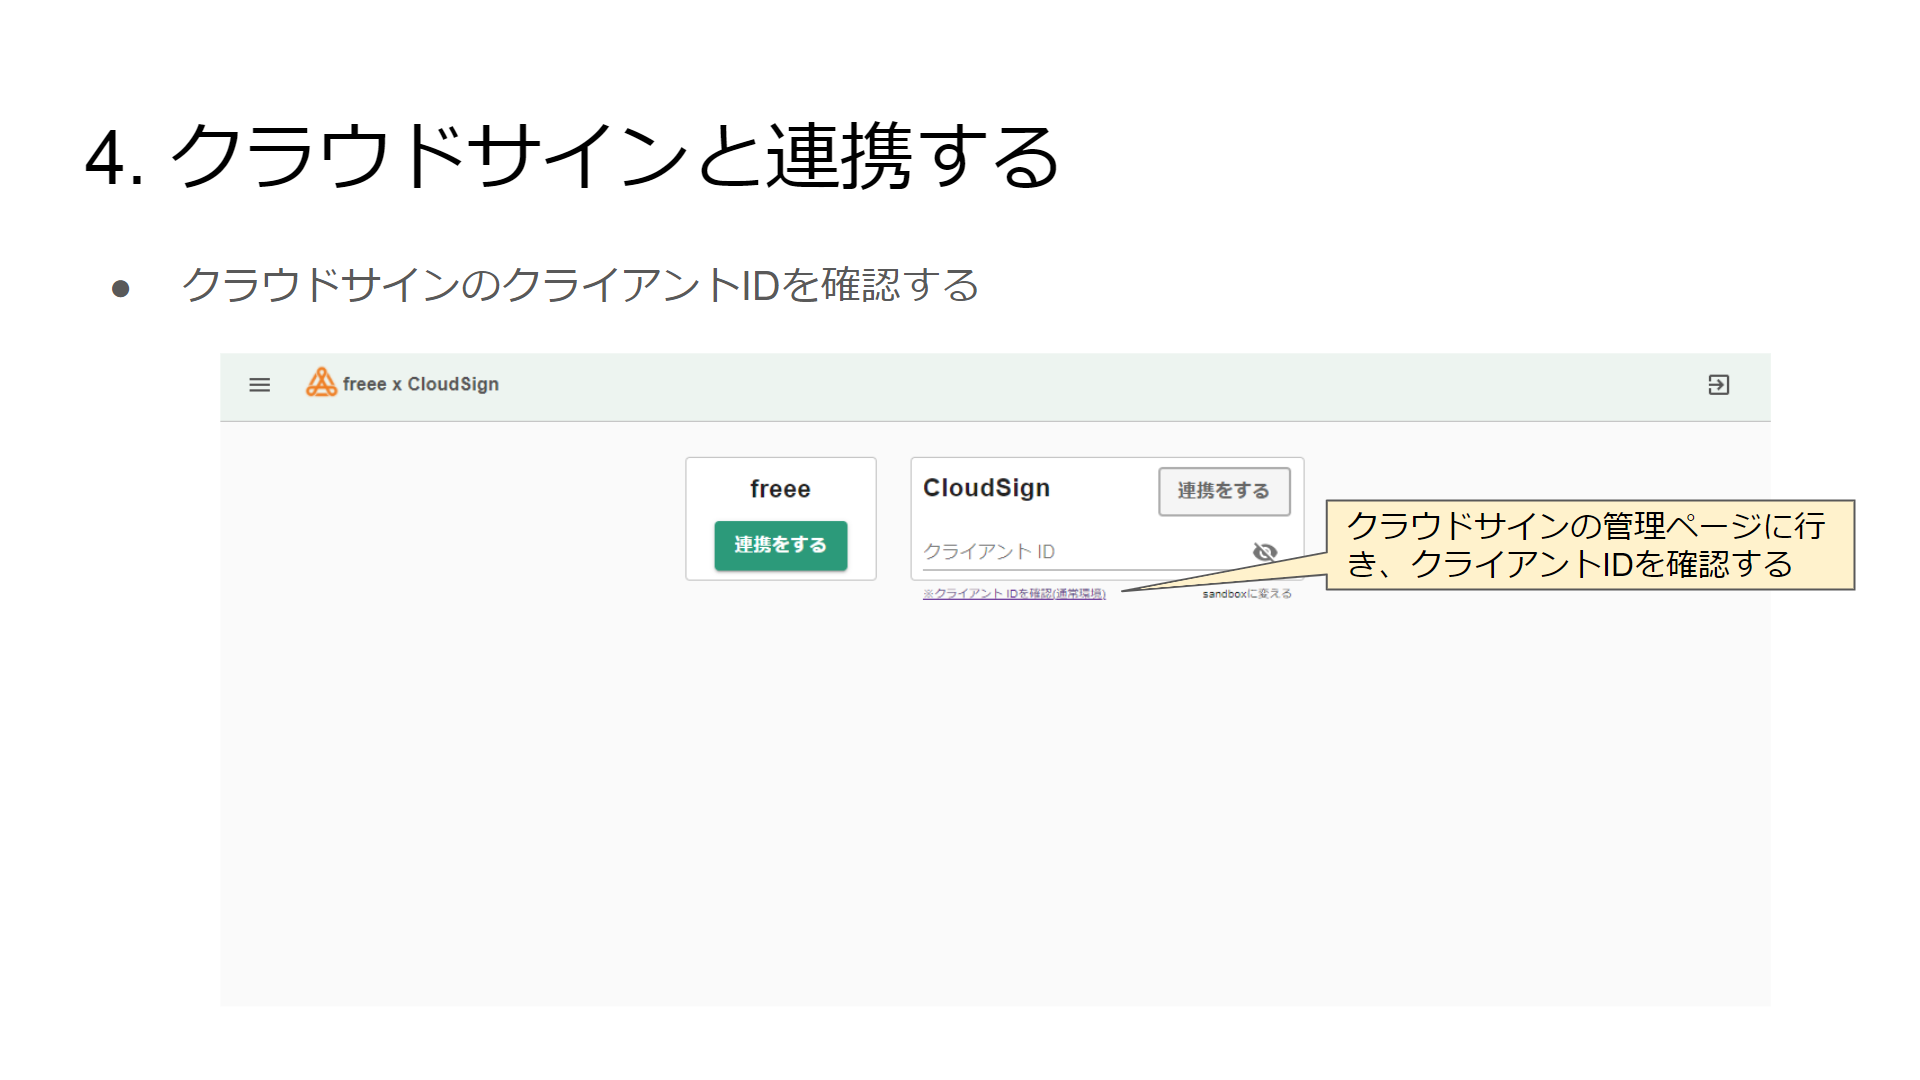Open the hamburger navigation menu
The image size is (1920, 1080).
coord(259,385)
